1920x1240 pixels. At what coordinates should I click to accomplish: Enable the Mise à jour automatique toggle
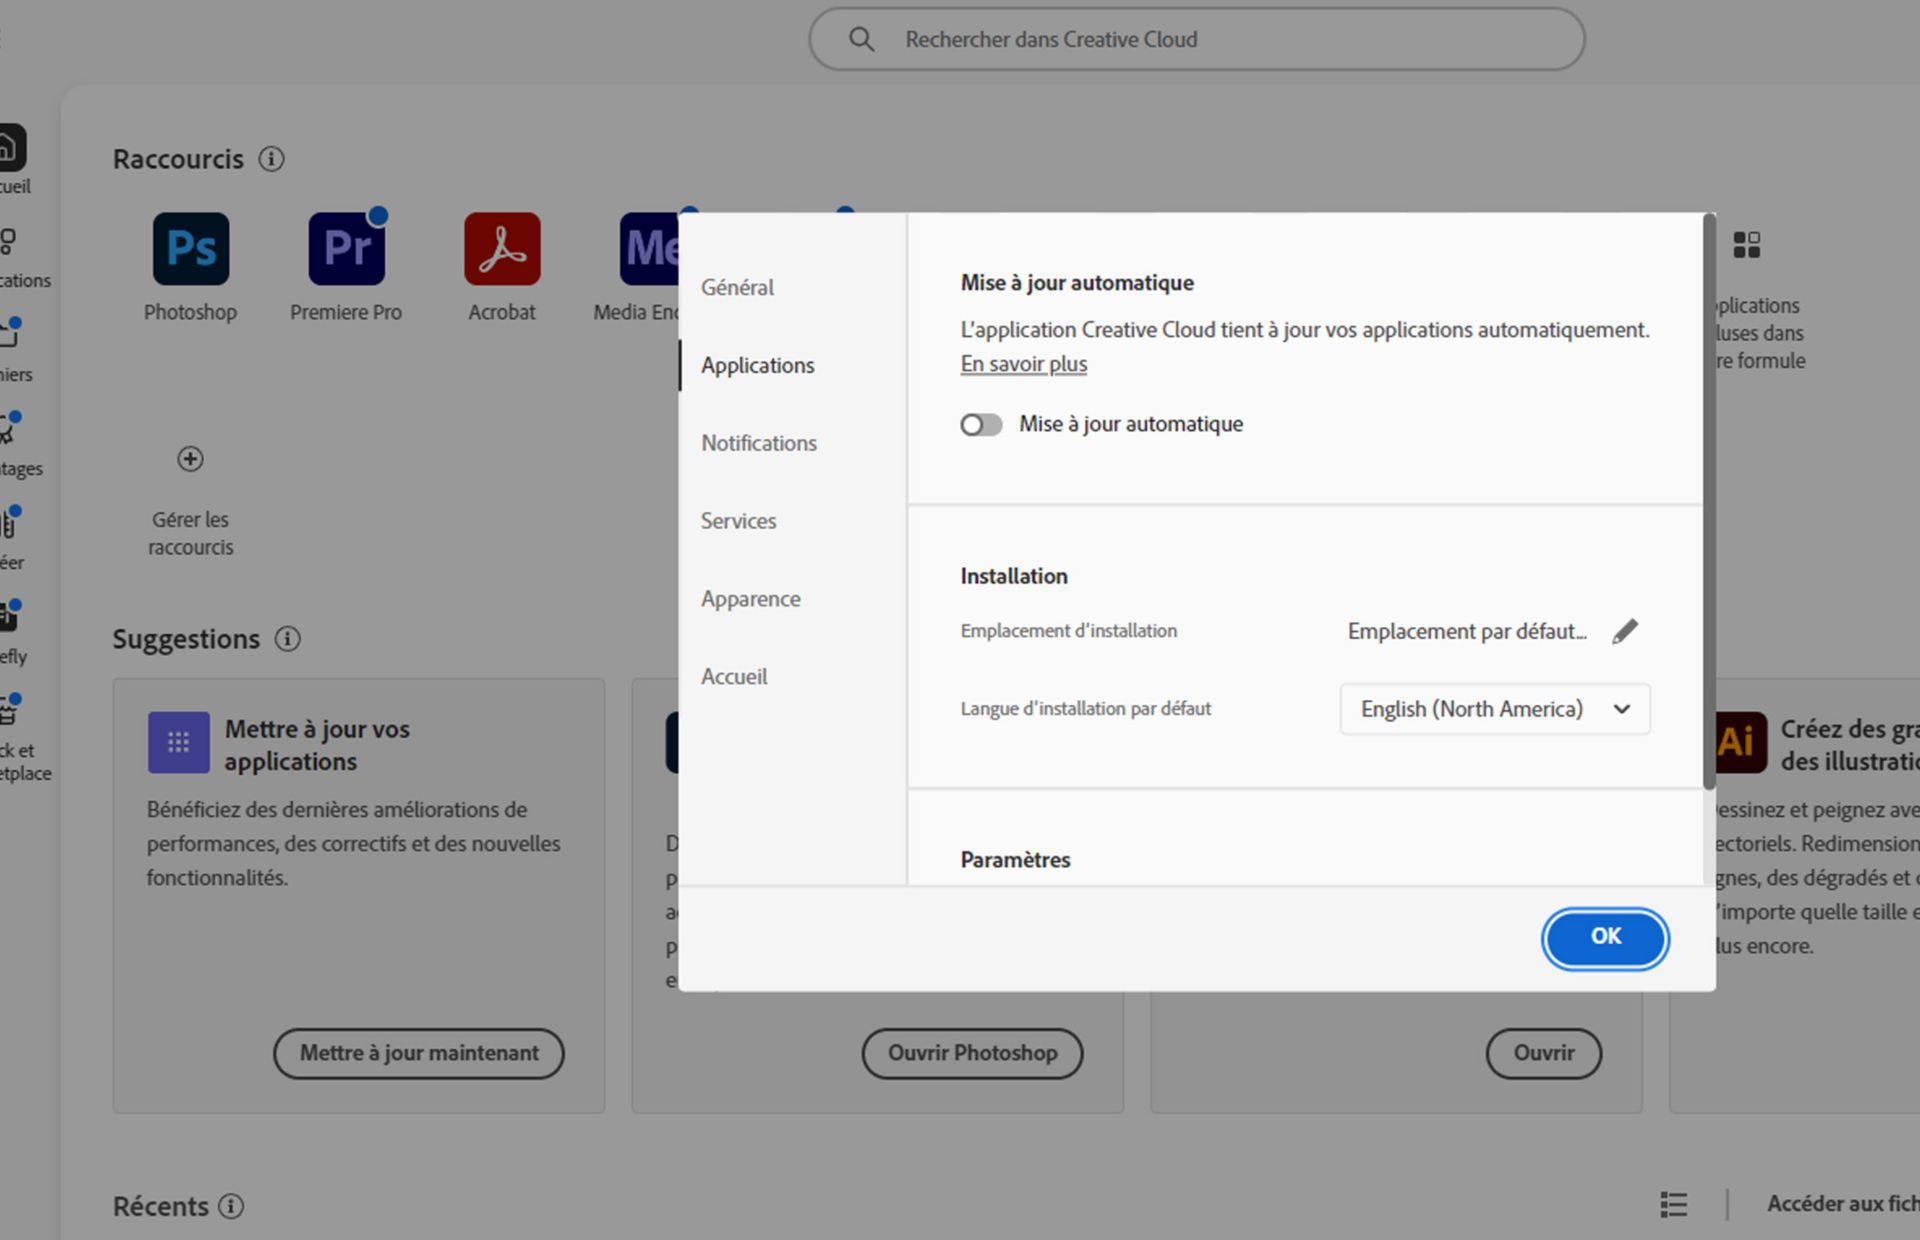(981, 425)
